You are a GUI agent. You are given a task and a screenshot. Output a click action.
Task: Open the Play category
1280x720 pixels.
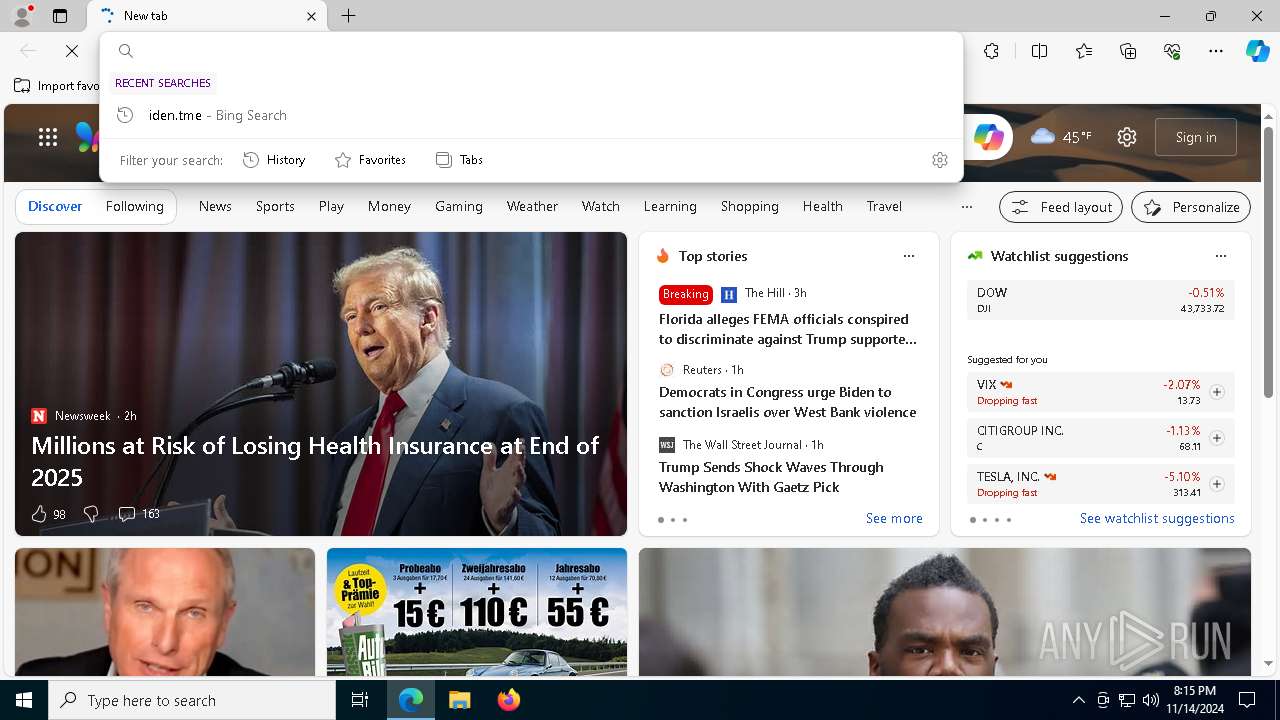point(331,206)
